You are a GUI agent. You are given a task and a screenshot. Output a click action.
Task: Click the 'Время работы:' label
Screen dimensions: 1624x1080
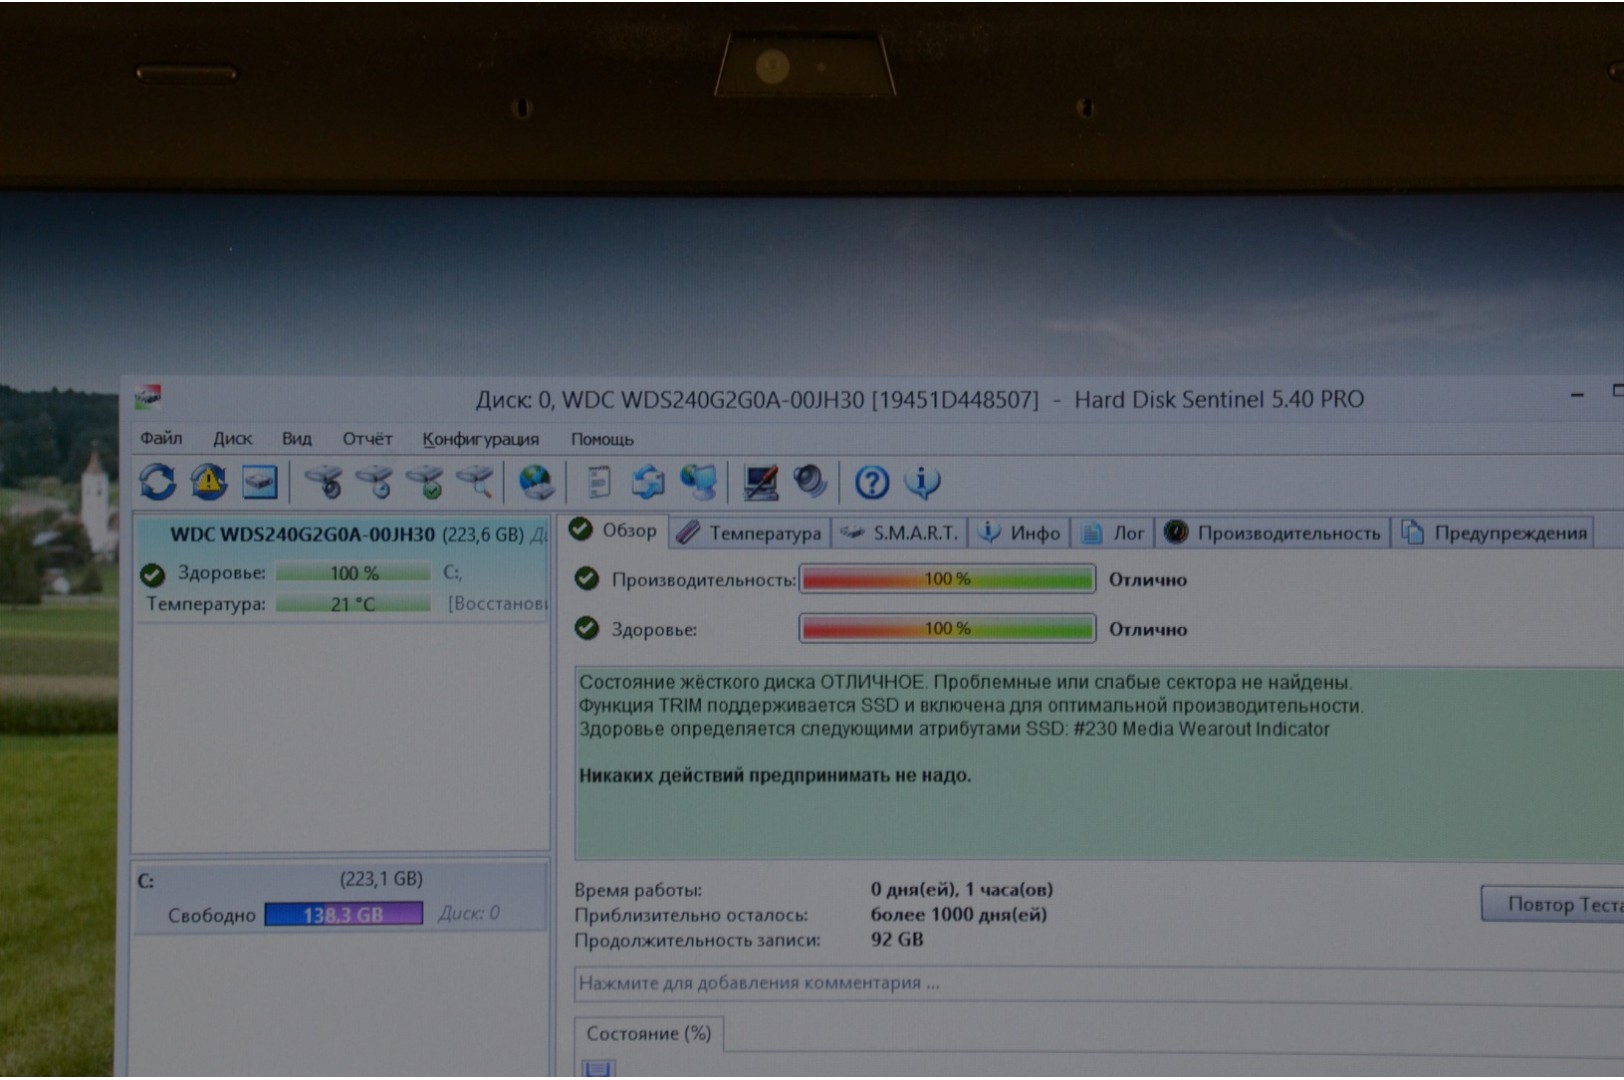pos(638,890)
